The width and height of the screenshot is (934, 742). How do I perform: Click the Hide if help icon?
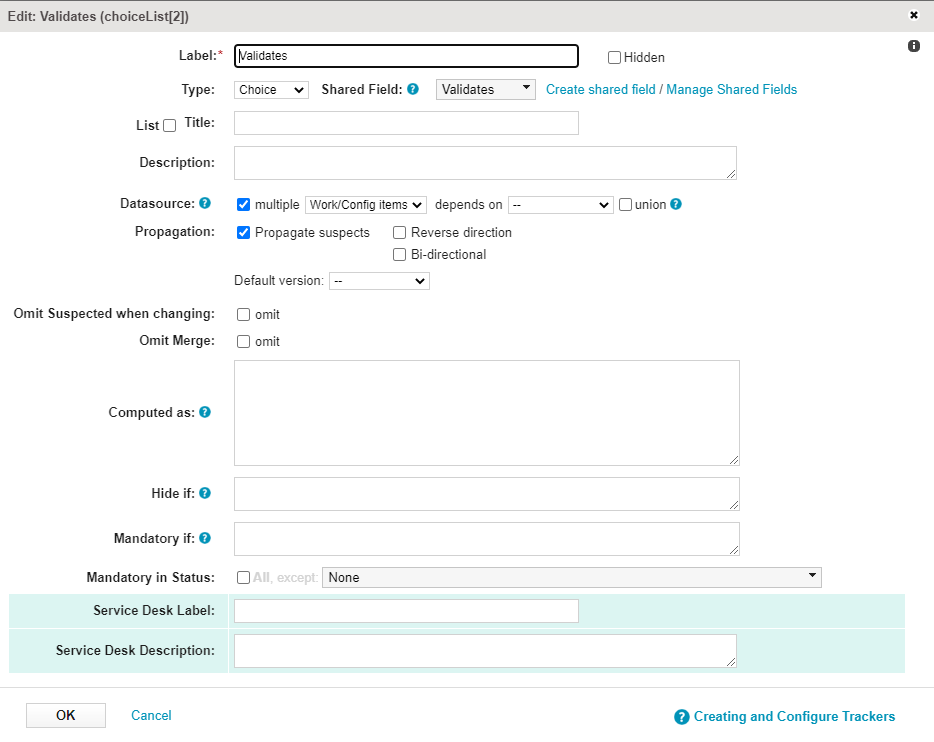pyautogui.click(x=205, y=493)
